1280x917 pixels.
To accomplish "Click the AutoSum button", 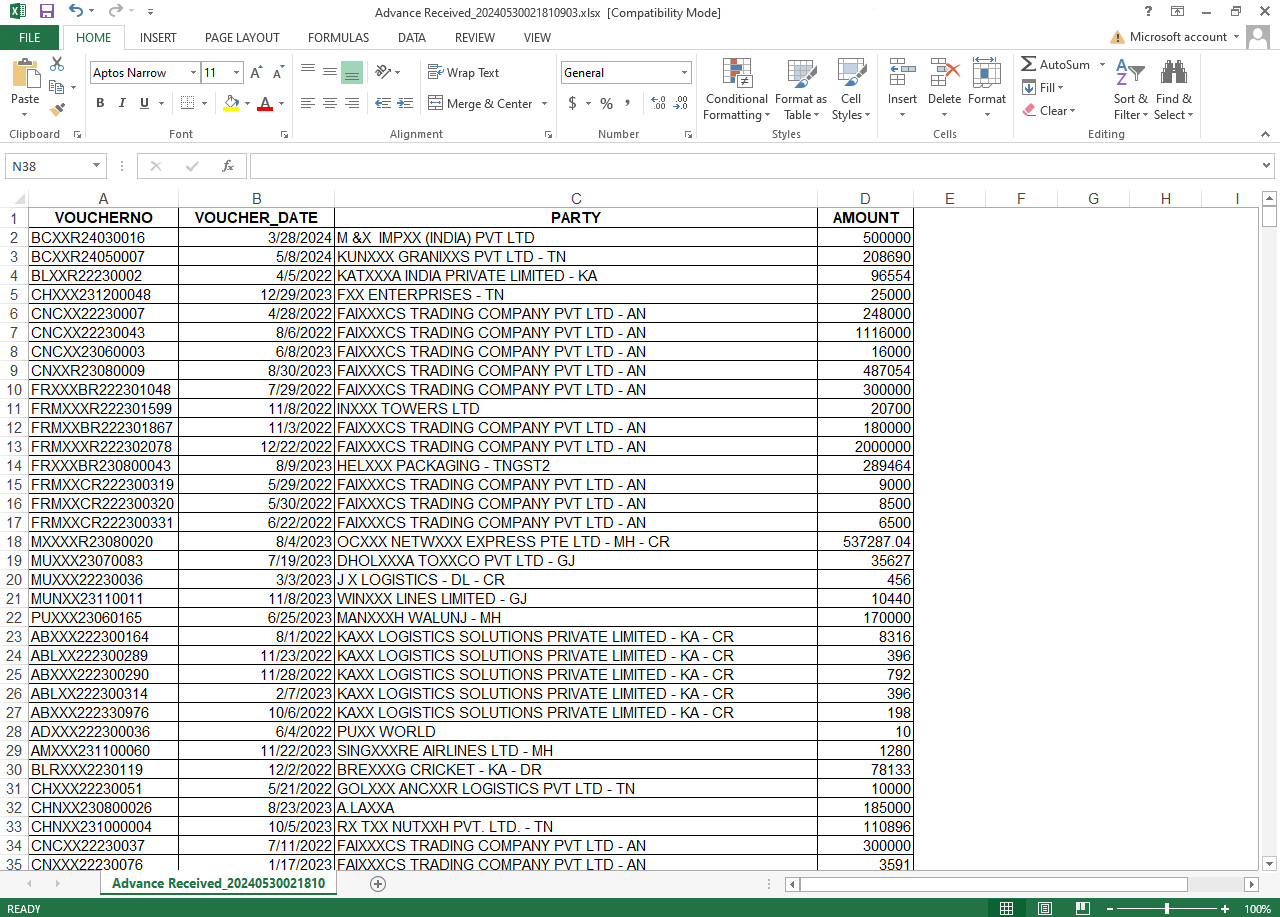I will 1055,64.
